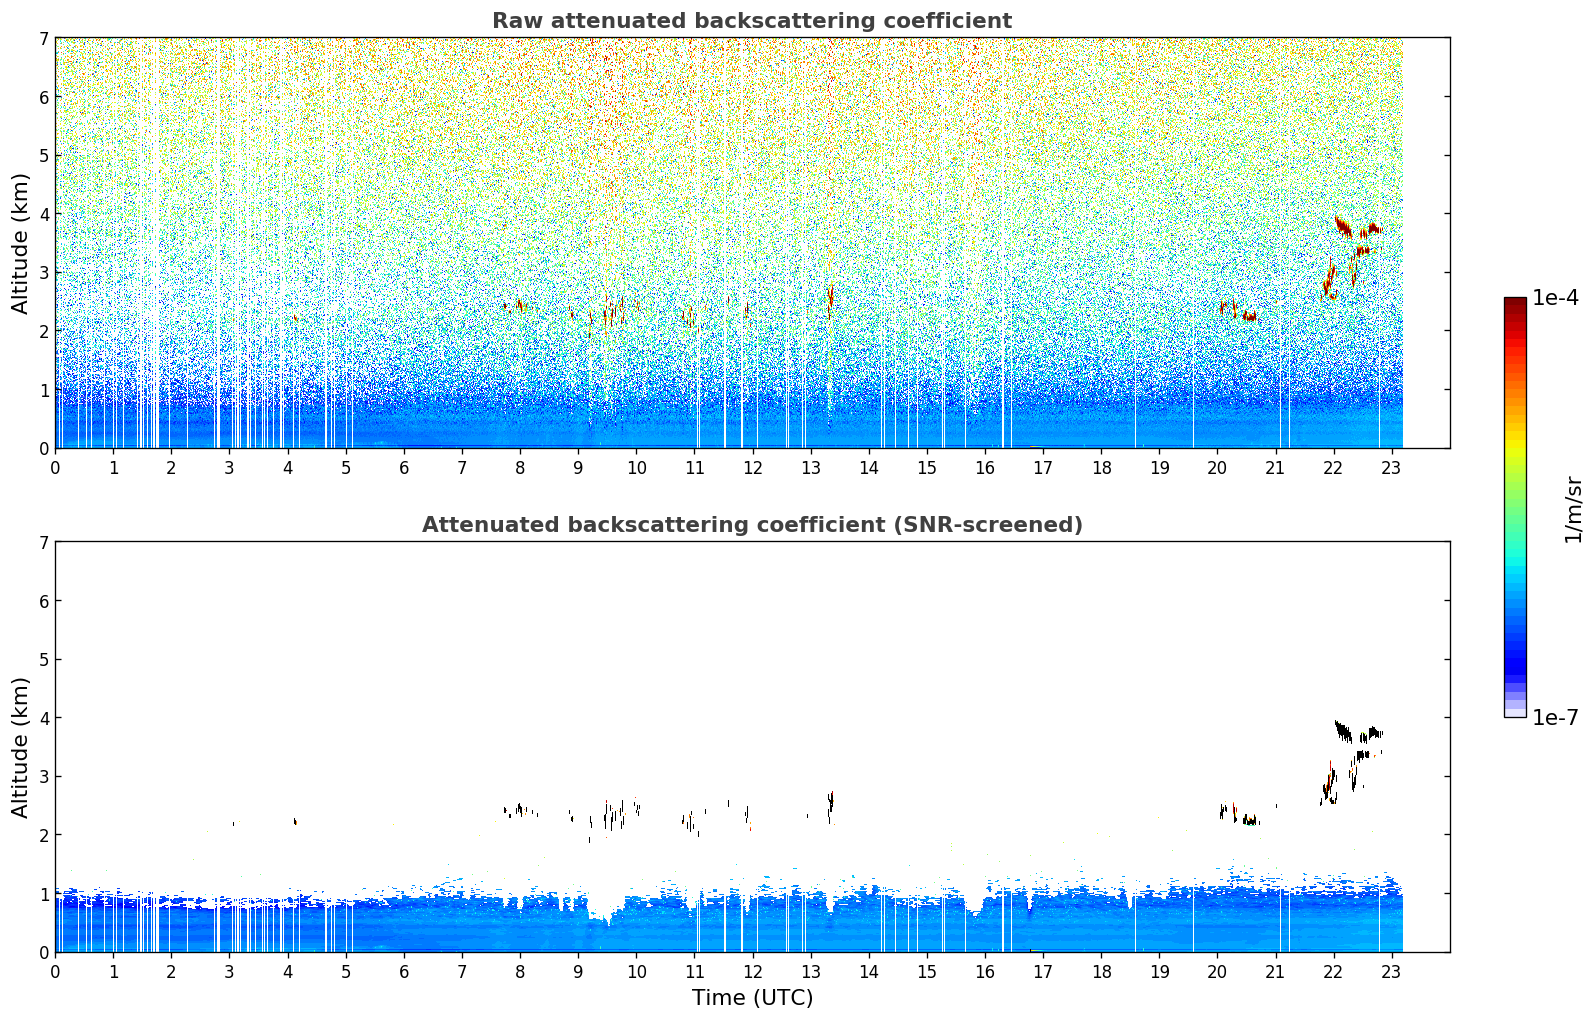This screenshot has height=1020, width=1595.
Task: Click the '0' hour tick under the SNR-screened plot
Action: (55, 971)
